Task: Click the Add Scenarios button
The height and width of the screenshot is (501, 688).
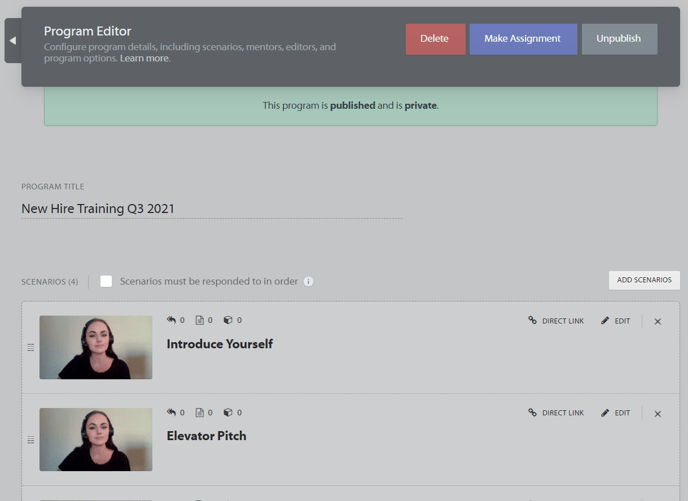Action: coord(644,280)
